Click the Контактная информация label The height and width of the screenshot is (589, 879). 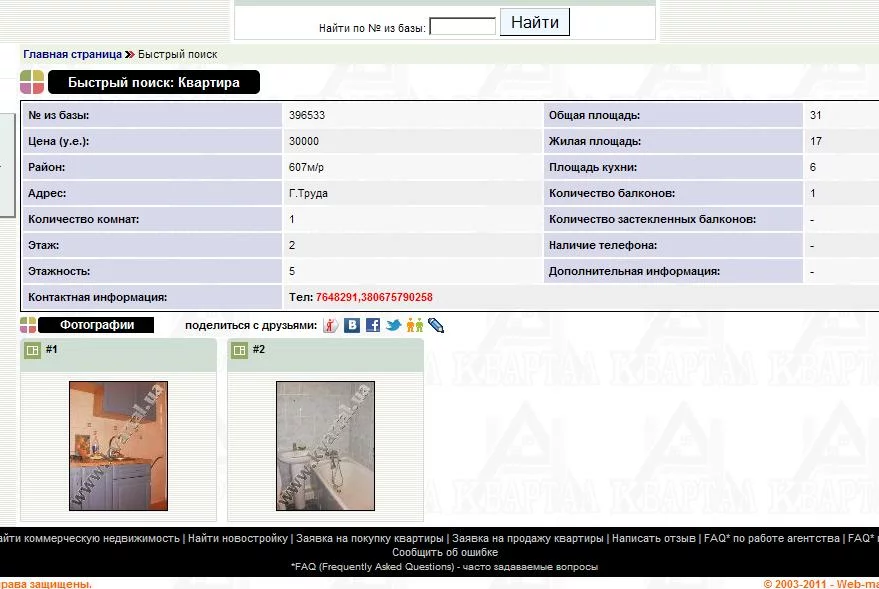pos(98,297)
